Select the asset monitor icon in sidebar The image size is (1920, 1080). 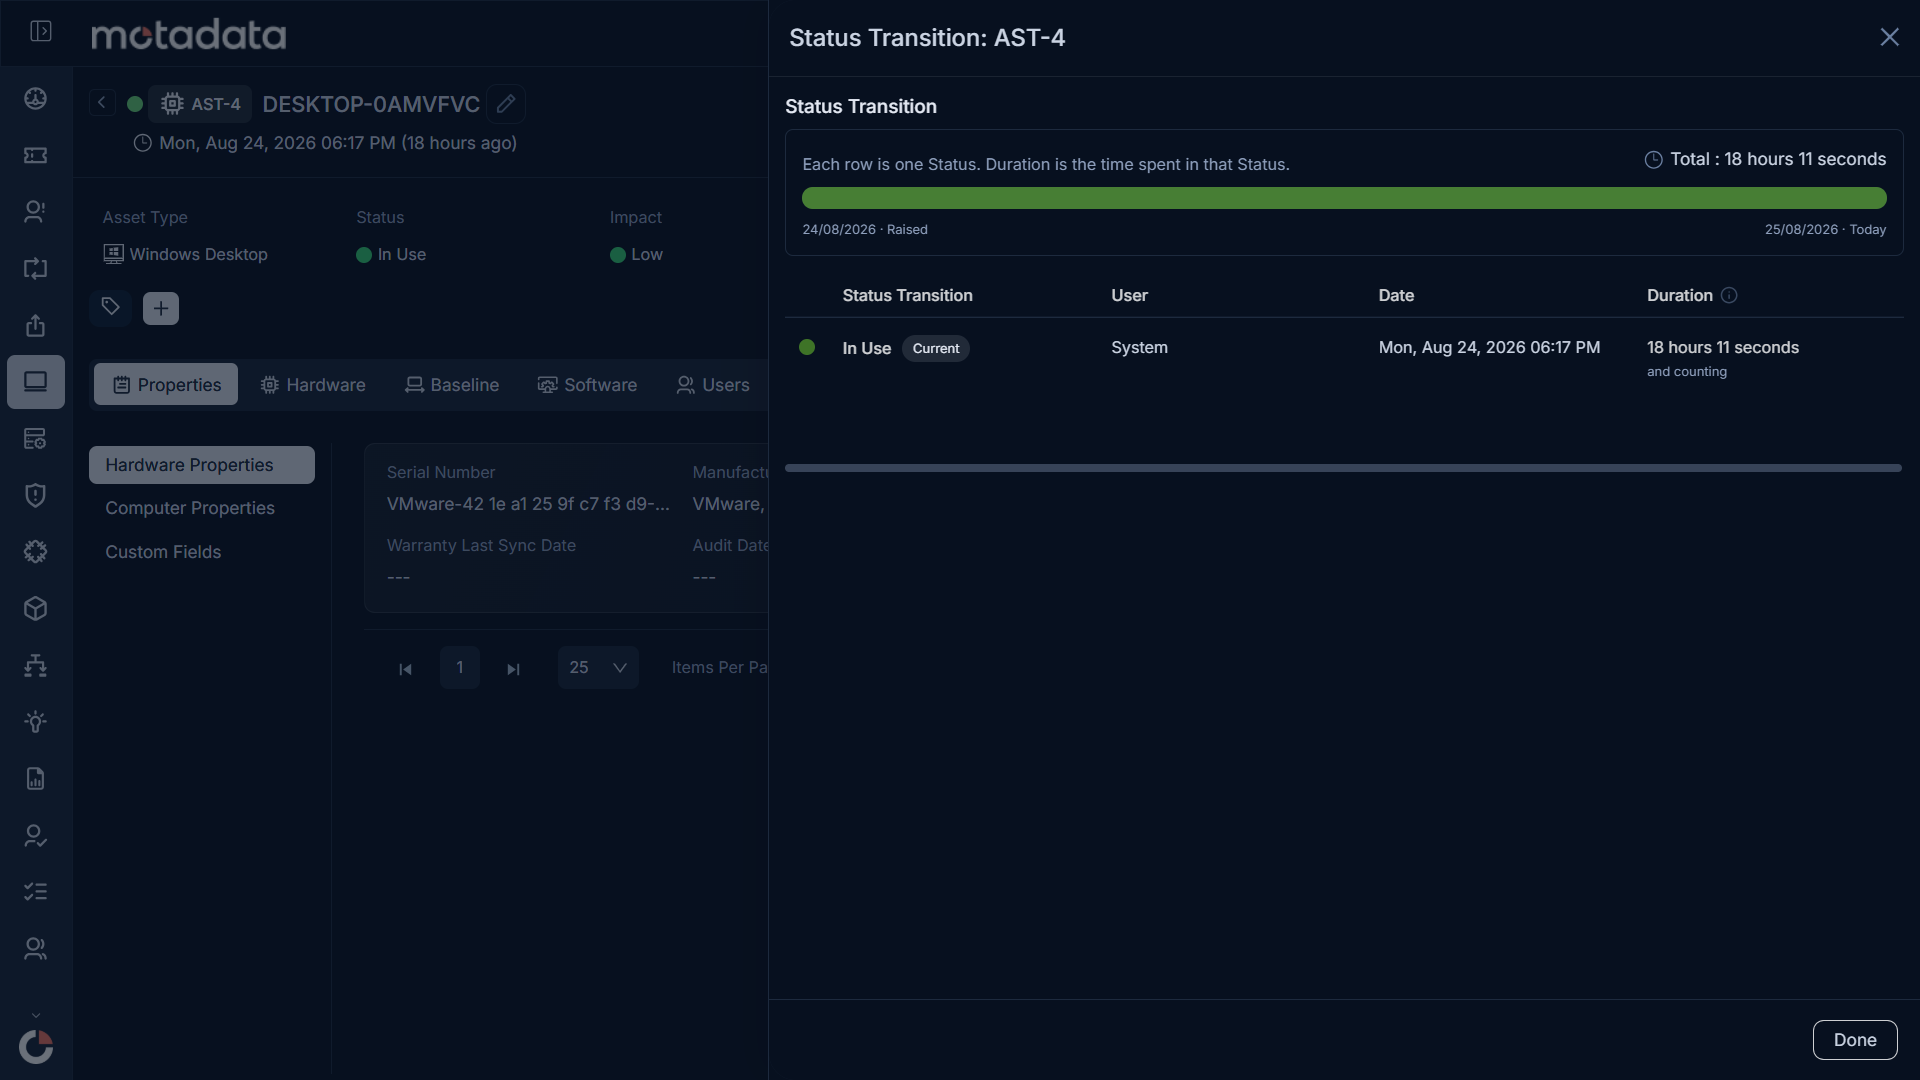point(36,382)
